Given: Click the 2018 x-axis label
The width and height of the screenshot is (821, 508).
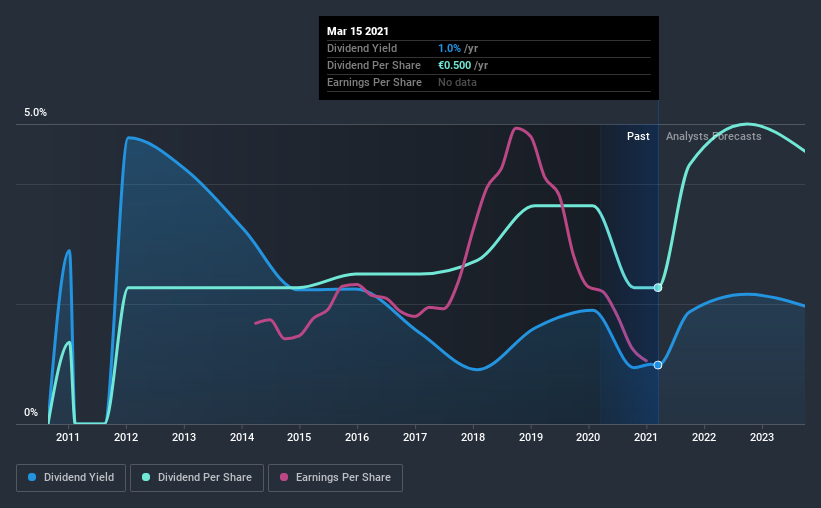Looking at the screenshot, I should coord(473,437).
